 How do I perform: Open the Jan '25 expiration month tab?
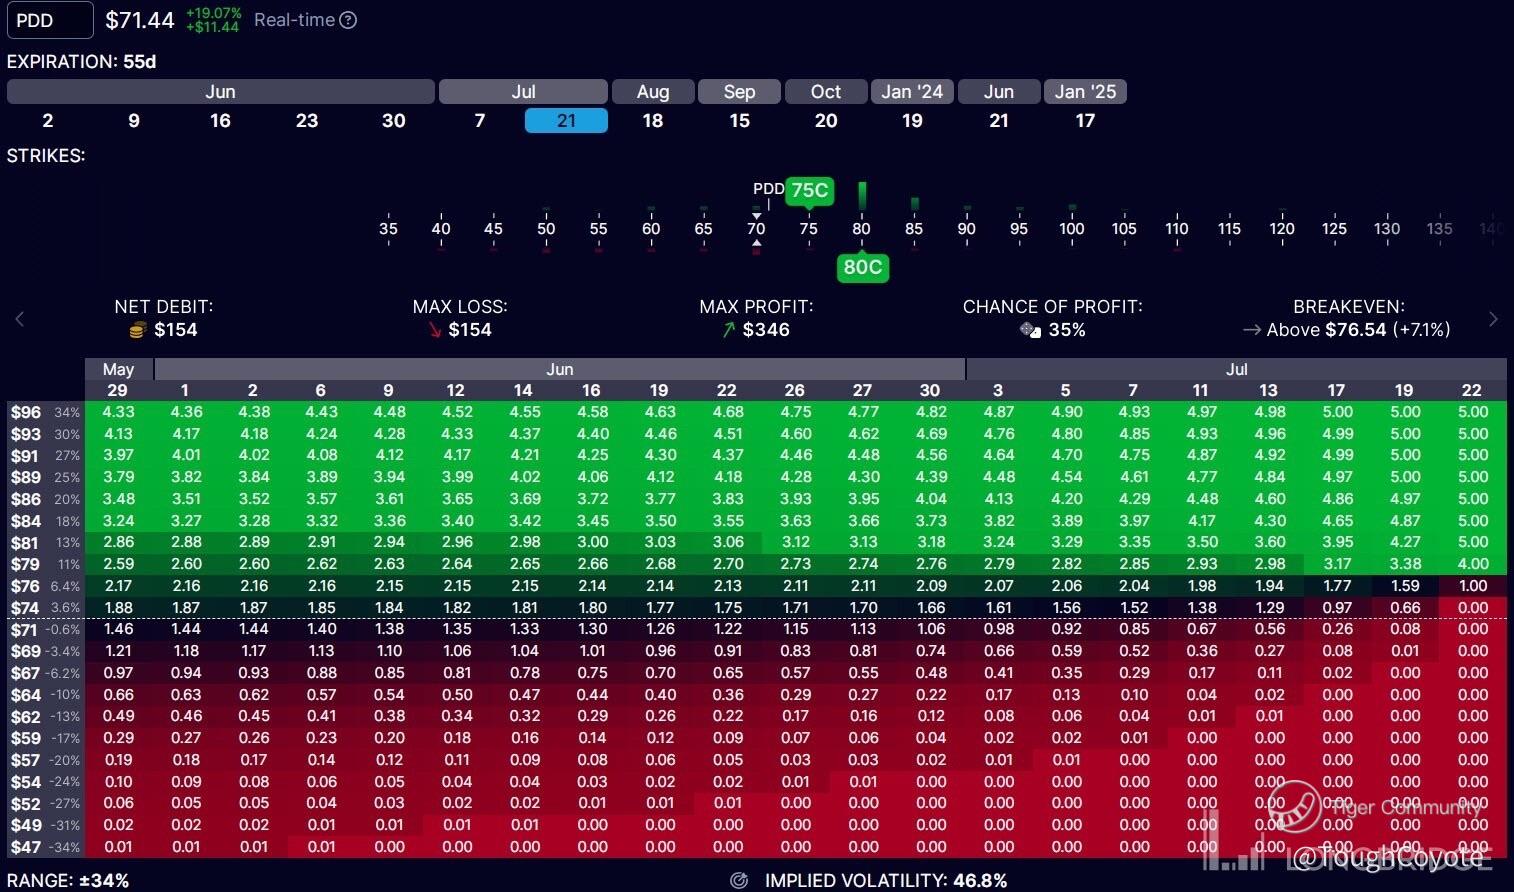pyautogui.click(x=1085, y=92)
